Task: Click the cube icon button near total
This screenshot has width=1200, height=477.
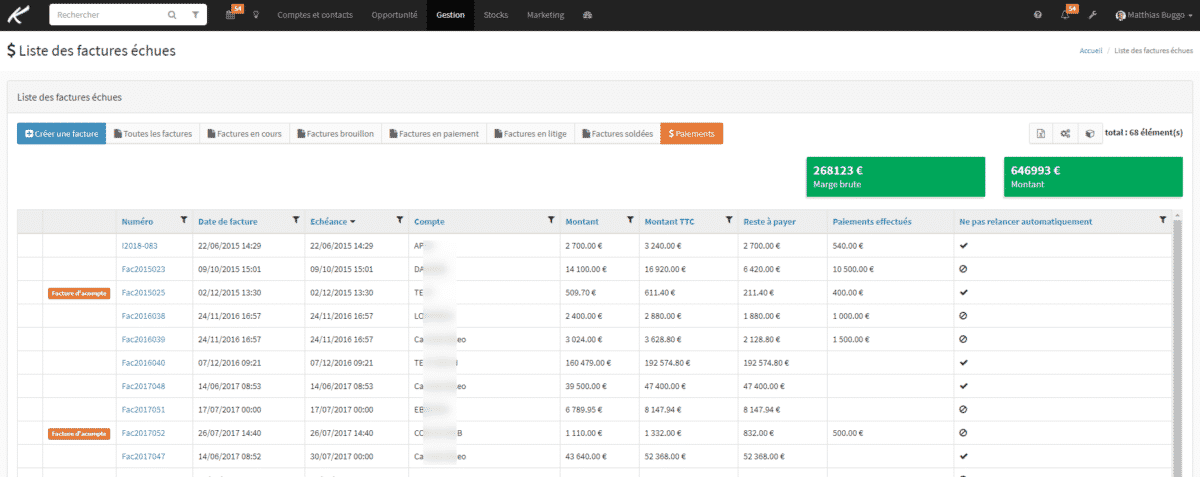Action: click(x=1090, y=133)
